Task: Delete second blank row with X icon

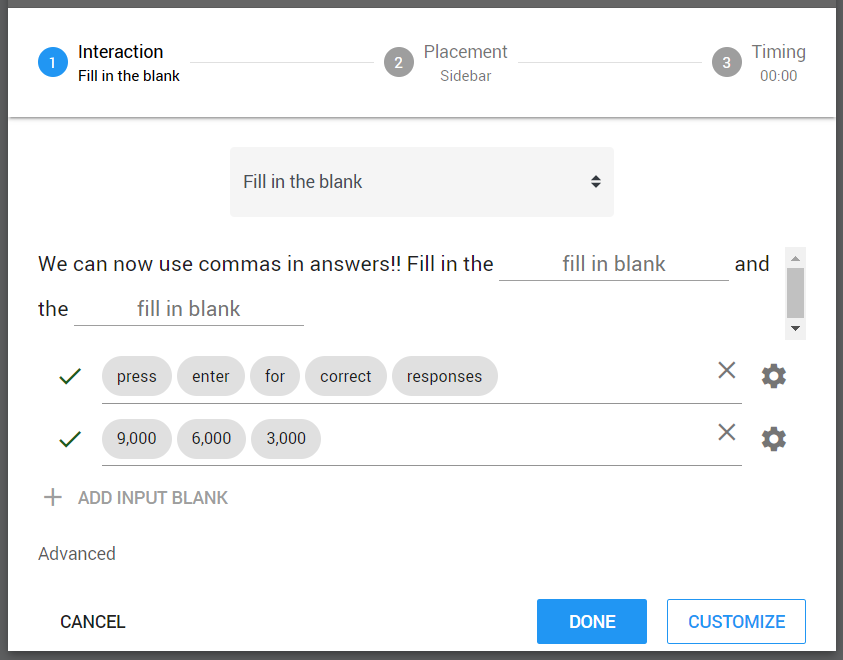Action: (726, 432)
